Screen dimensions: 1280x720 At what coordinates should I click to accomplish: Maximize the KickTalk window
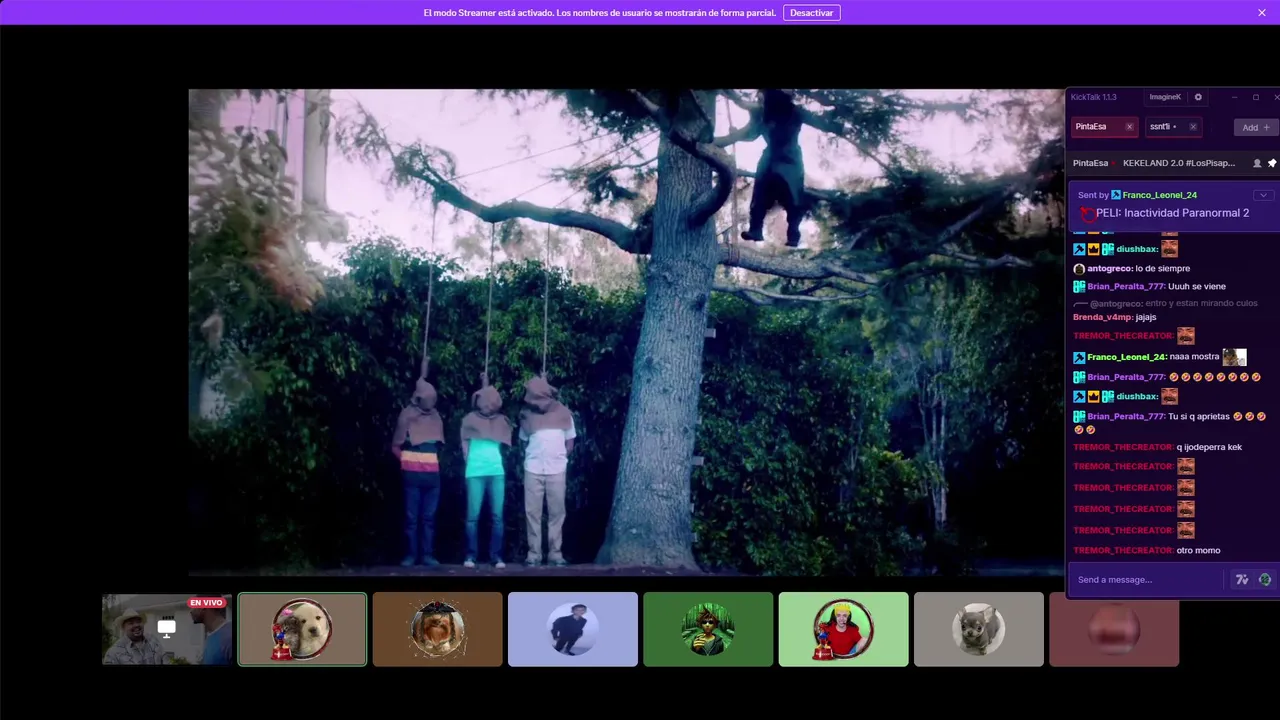pos(1256,97)
